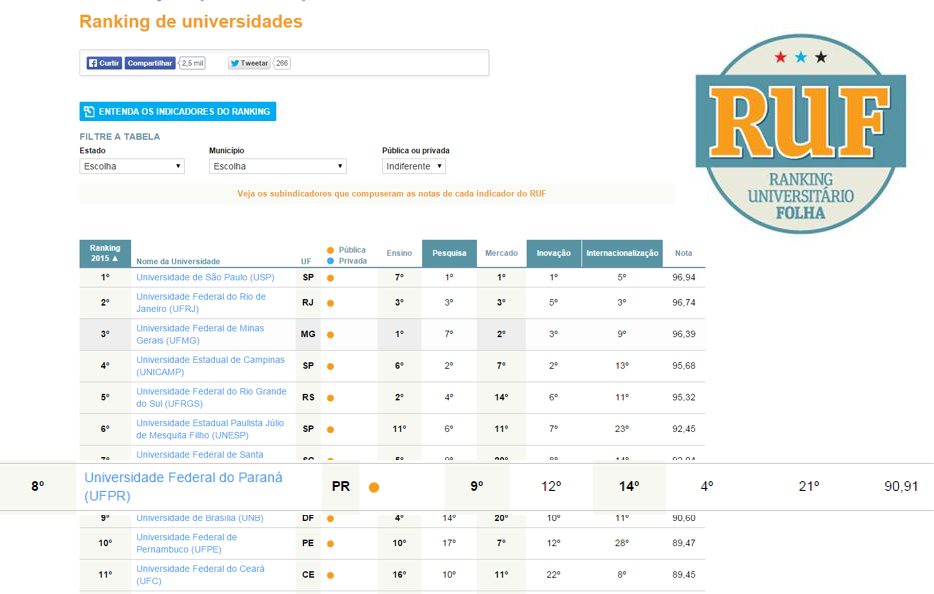Open the Pública ou privada dropdown

pos(413,166)
